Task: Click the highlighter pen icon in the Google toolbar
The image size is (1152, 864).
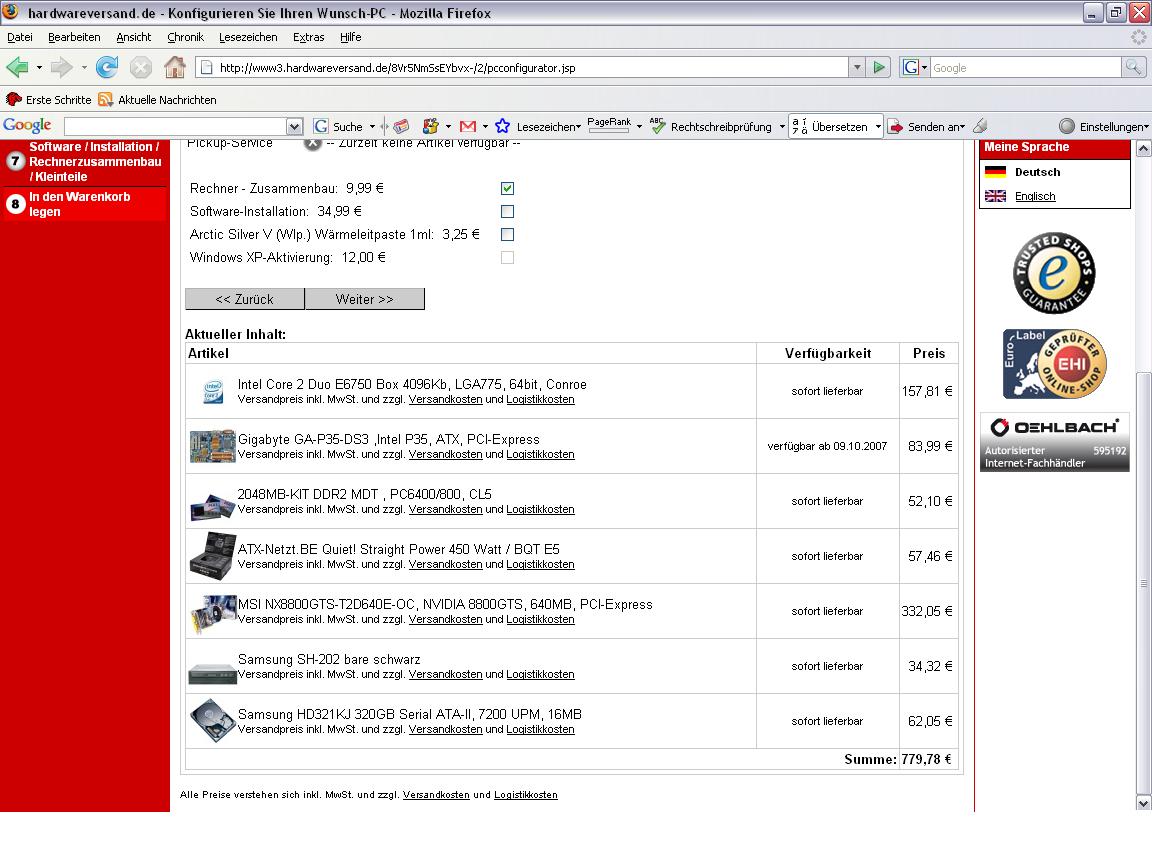Action: tap(980, 126)
